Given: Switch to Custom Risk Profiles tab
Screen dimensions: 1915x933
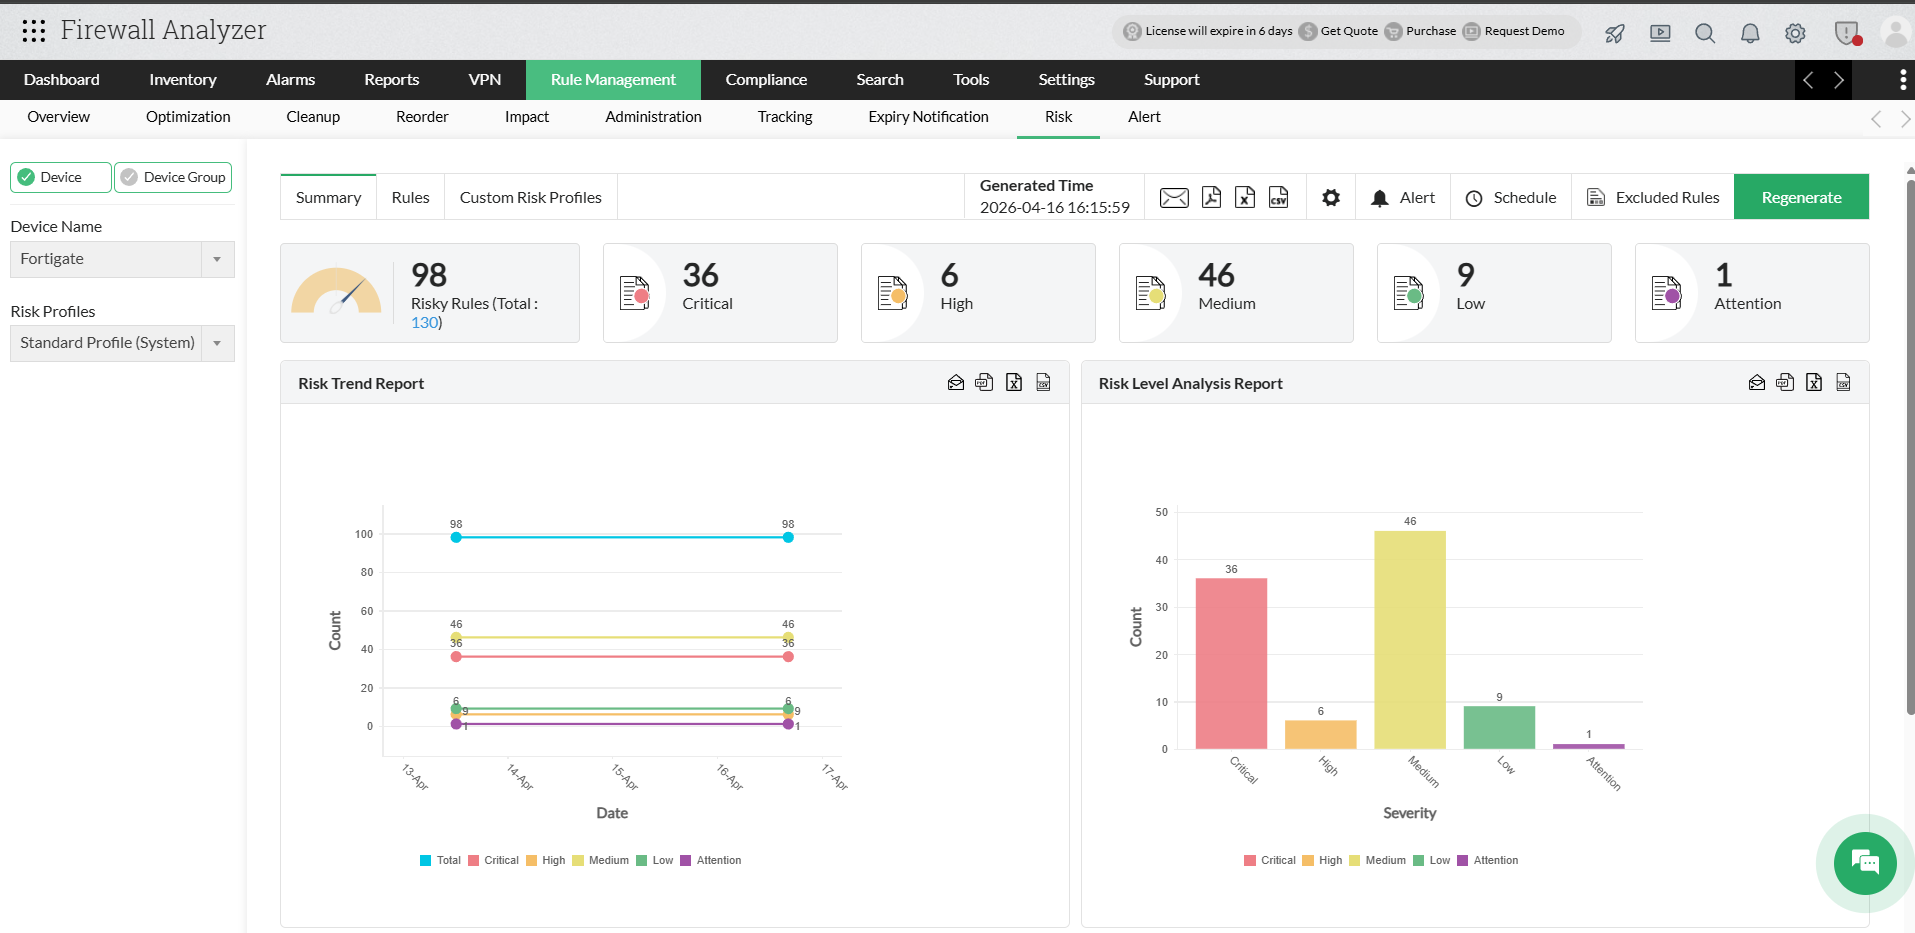Looking at the screenshot, I should pos(531,197).
